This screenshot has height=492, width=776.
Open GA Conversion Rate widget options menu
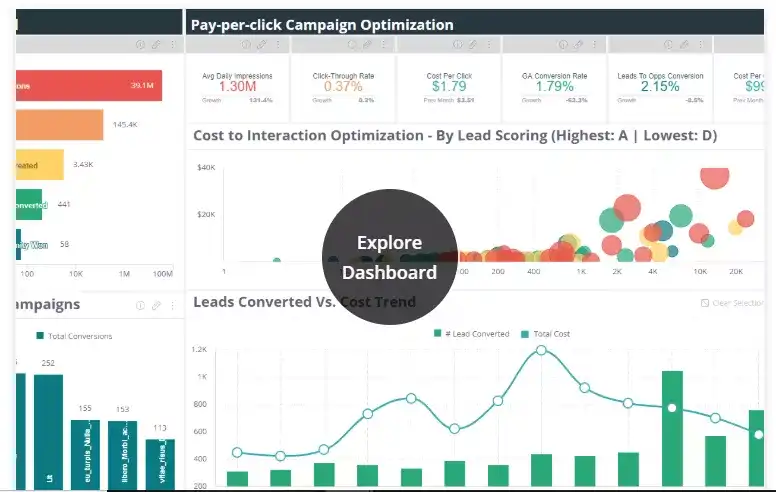point(595,45)
